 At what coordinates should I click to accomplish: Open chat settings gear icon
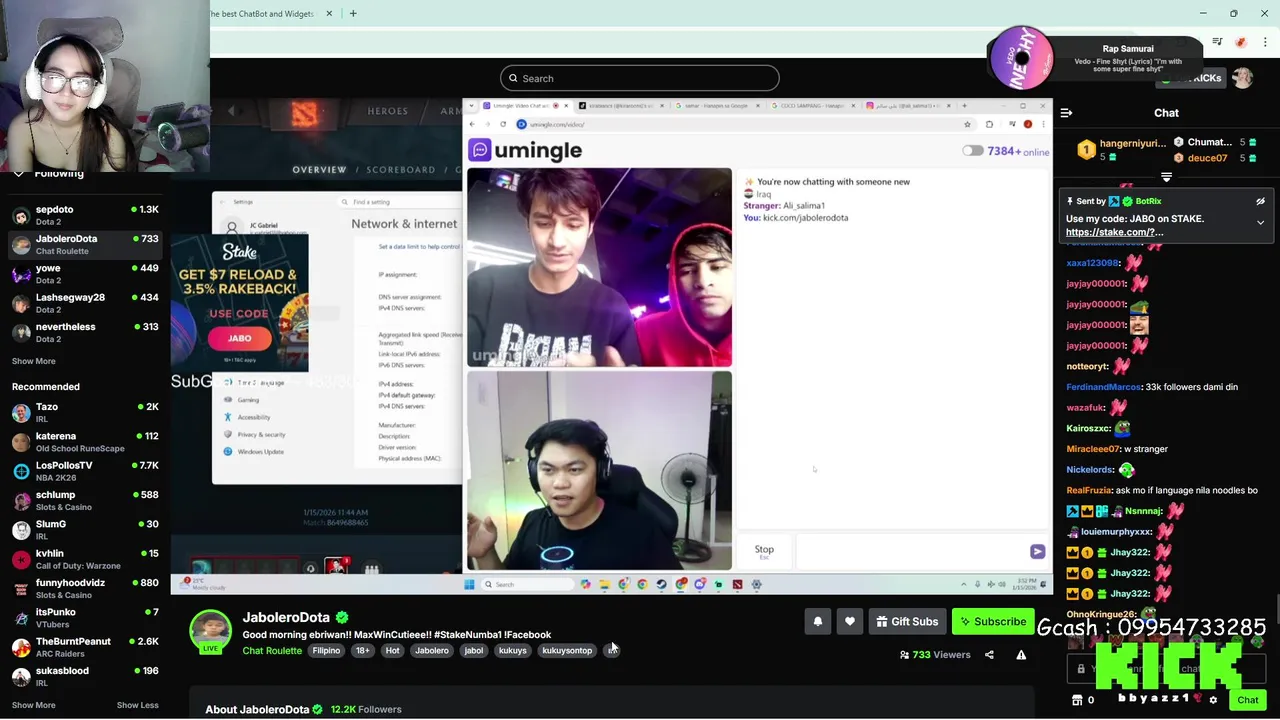(x=1213, y=700)
